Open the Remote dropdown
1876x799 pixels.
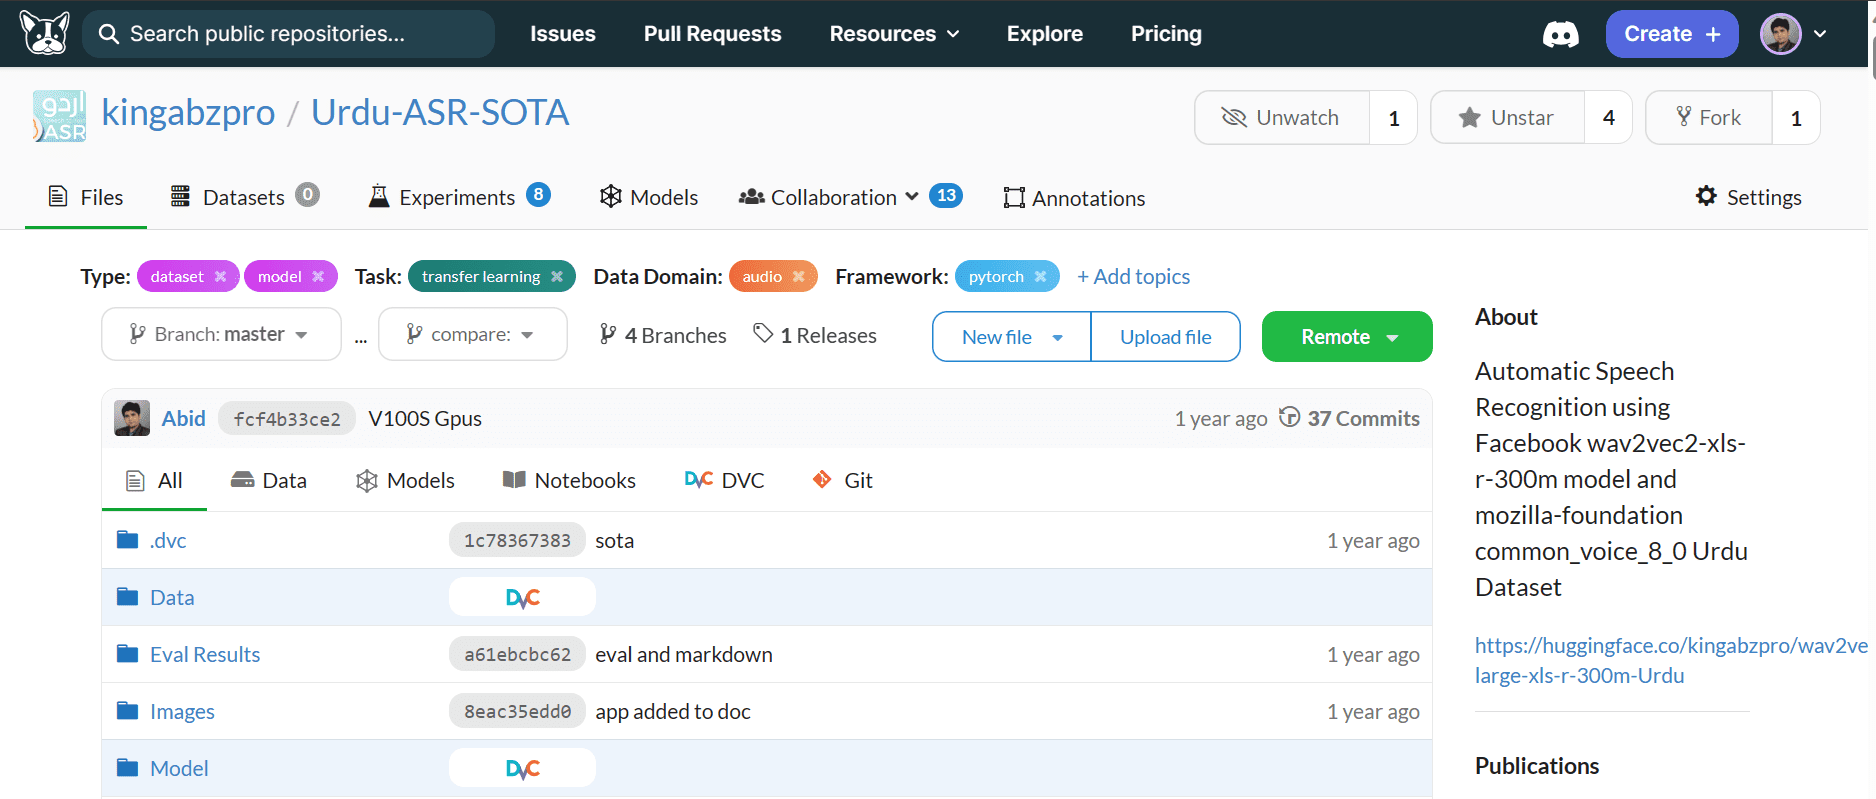click(x=1347, y=337)
